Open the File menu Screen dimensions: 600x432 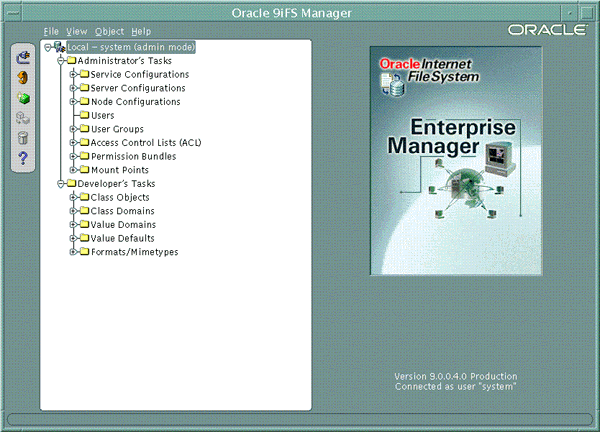point(51,31)
